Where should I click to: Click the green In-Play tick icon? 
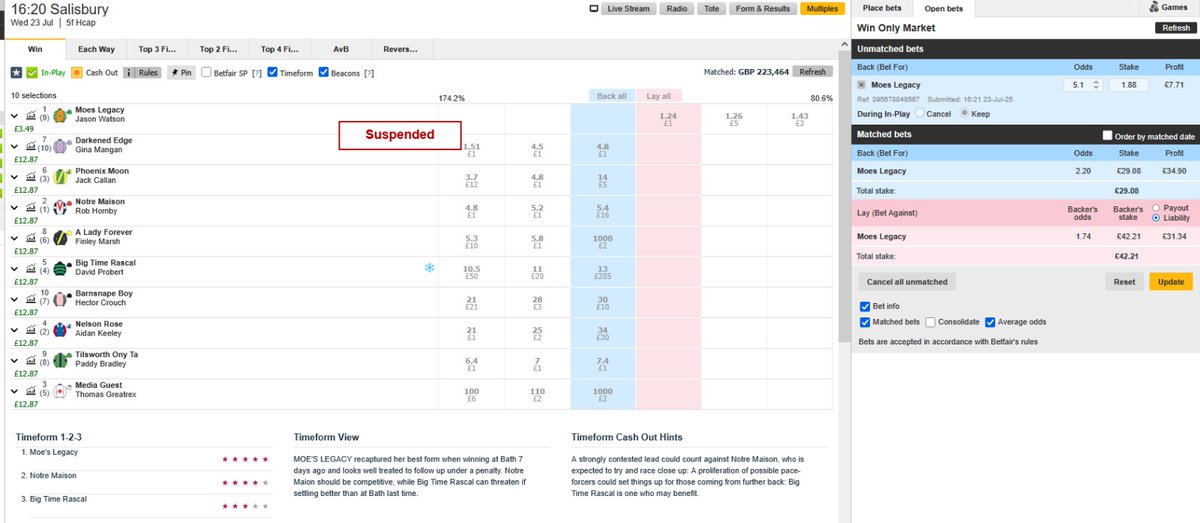(x=32, y=72)
